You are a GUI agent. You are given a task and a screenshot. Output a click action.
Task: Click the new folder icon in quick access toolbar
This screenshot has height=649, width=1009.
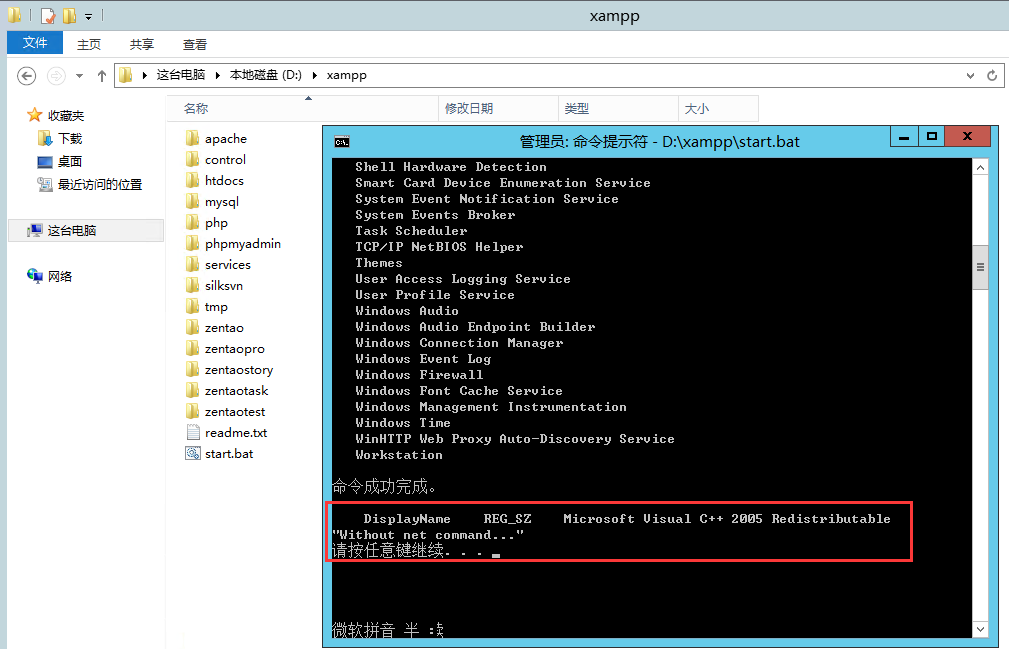(69, 15)
